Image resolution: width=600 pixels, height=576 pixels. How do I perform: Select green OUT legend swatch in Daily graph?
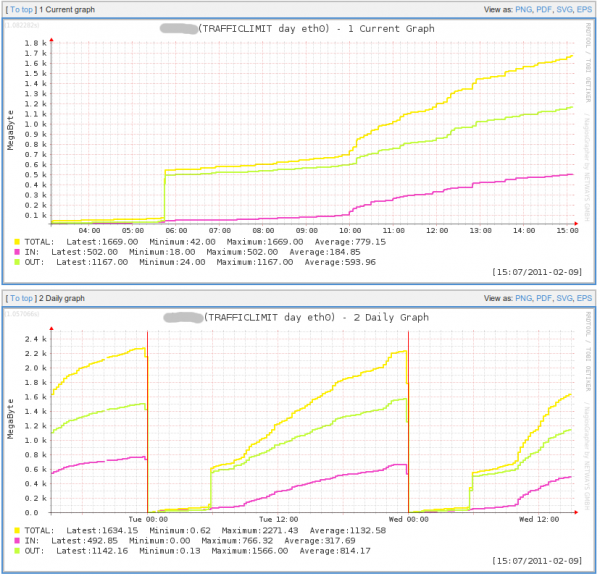click(17, 550)
